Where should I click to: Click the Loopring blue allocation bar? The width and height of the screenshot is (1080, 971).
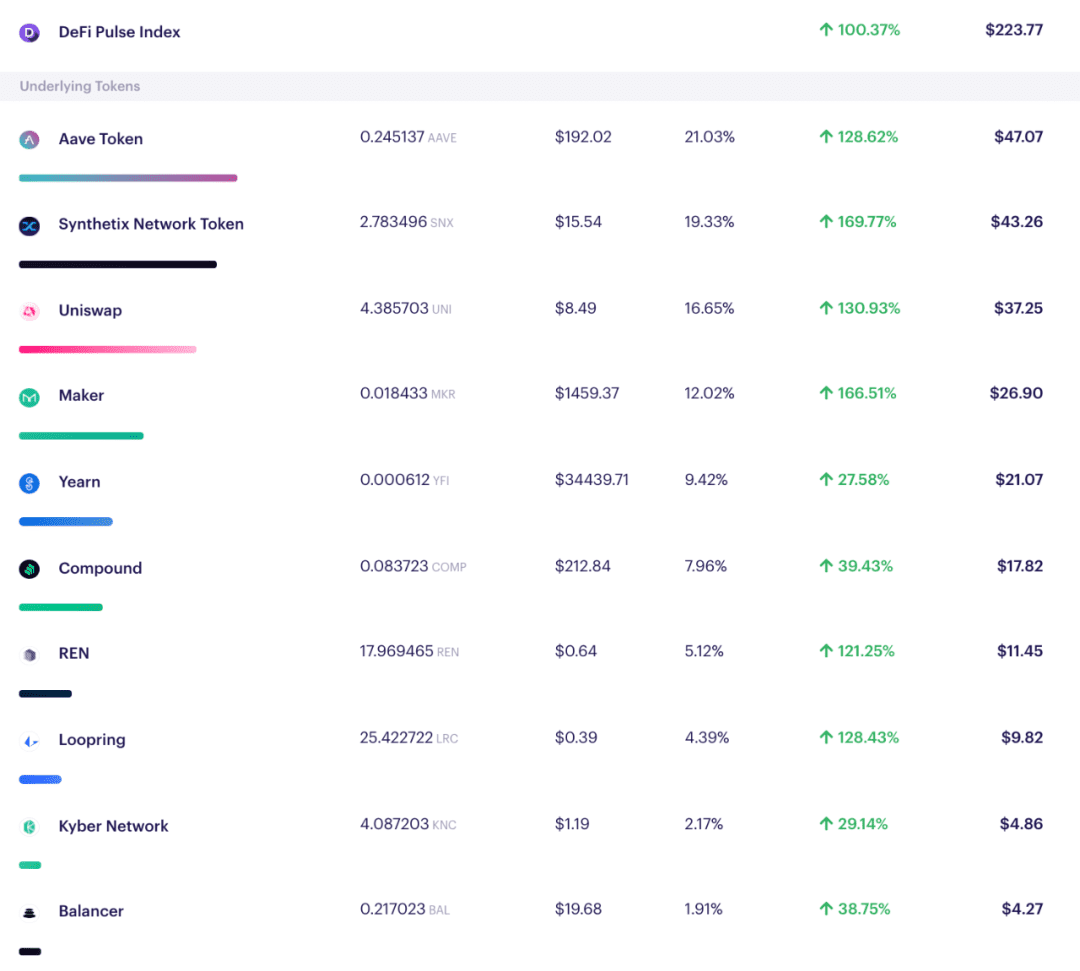coord(40,780)
